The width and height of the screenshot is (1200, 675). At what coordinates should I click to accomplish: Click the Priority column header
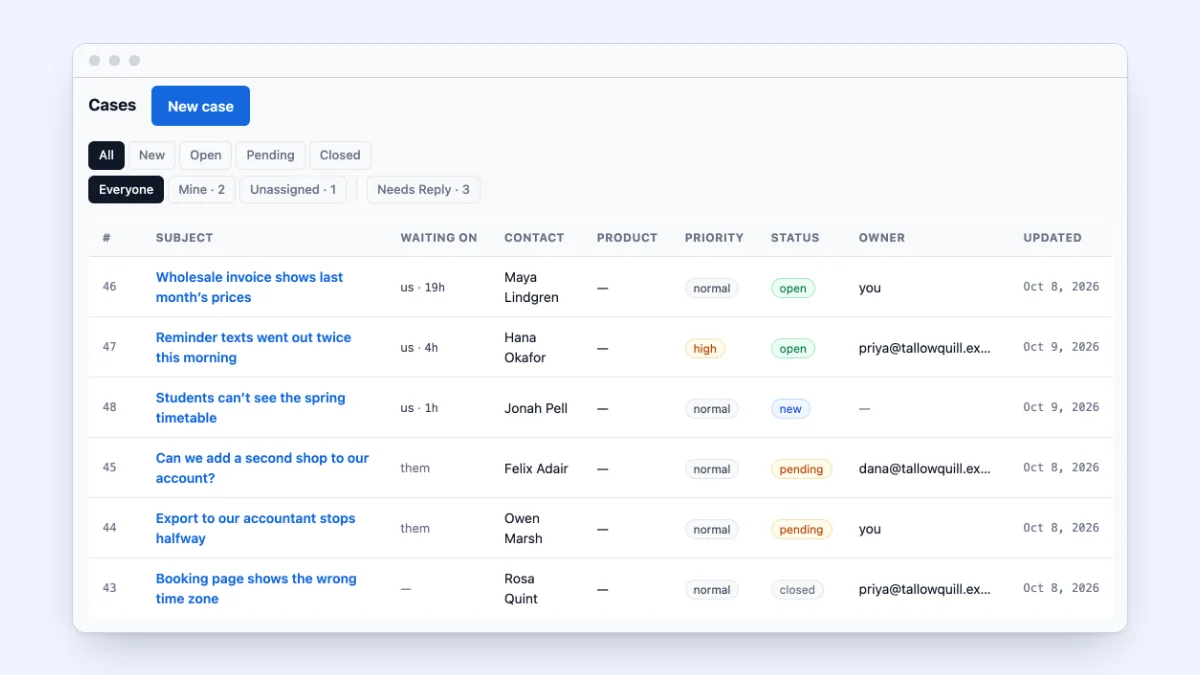(714, 238)
